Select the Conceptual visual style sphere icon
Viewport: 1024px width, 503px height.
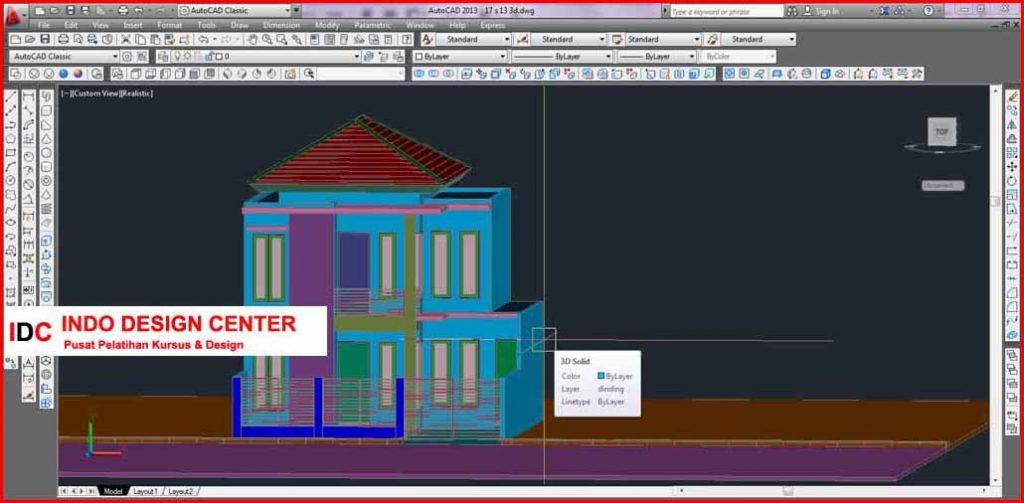tap(78, 74)
